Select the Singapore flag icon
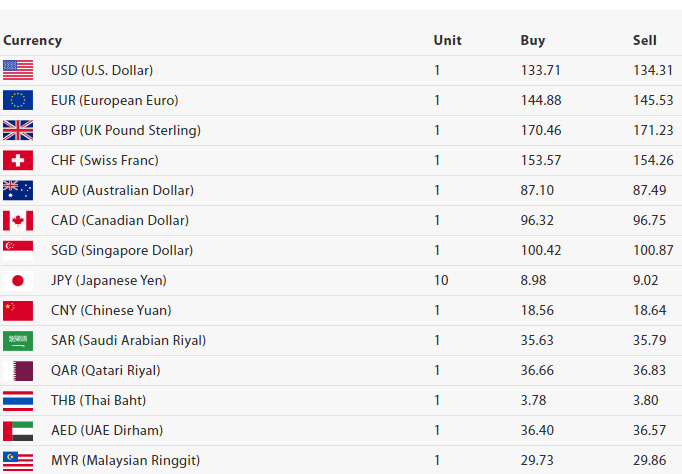Viewport: 682px width, 474px height. 18,250
